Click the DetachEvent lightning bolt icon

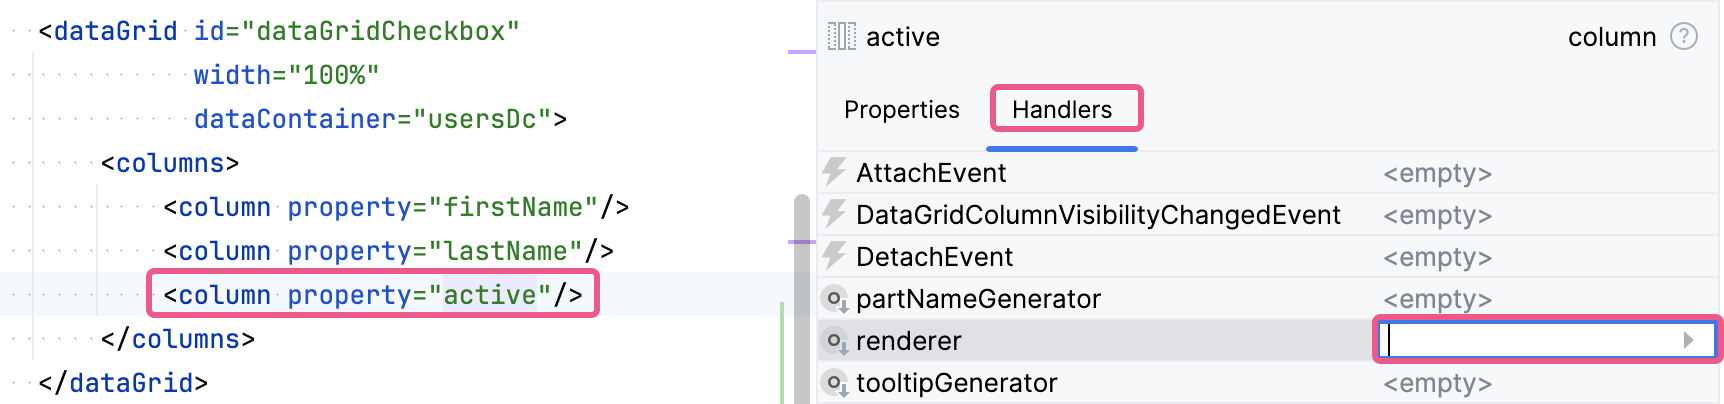coord(834,256)
